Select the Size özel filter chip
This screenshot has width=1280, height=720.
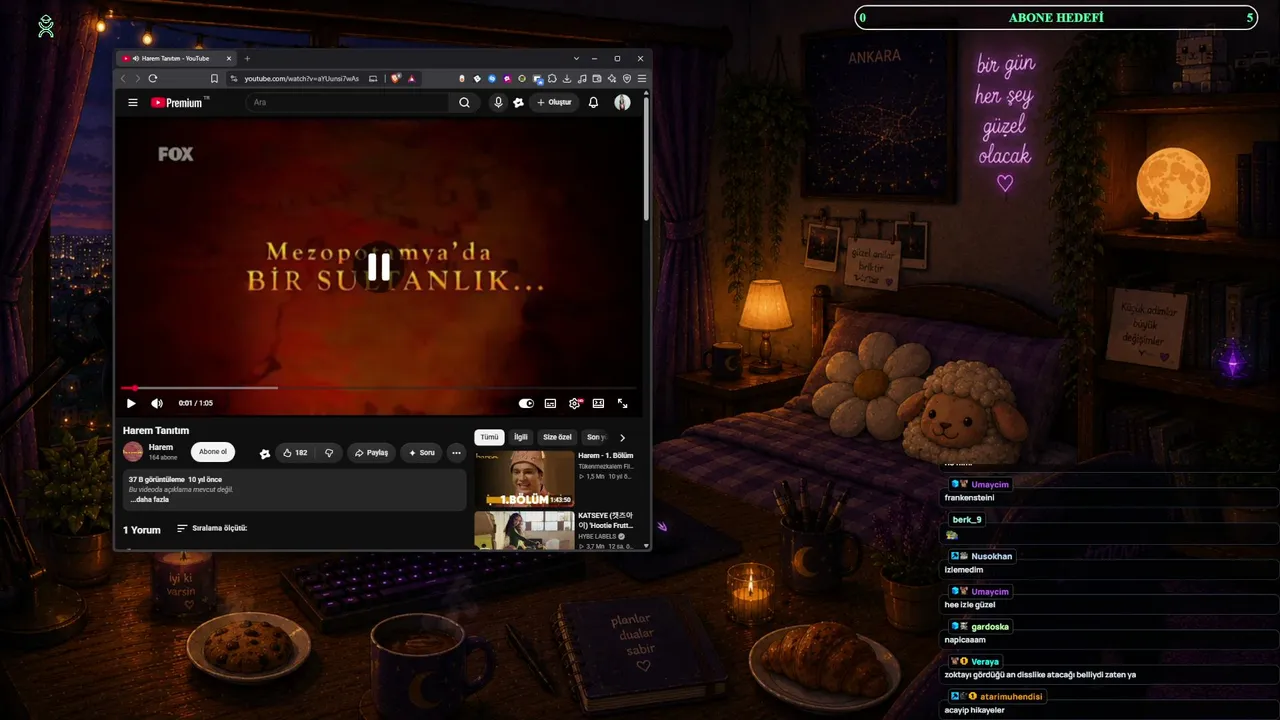[x=557, y=437]
